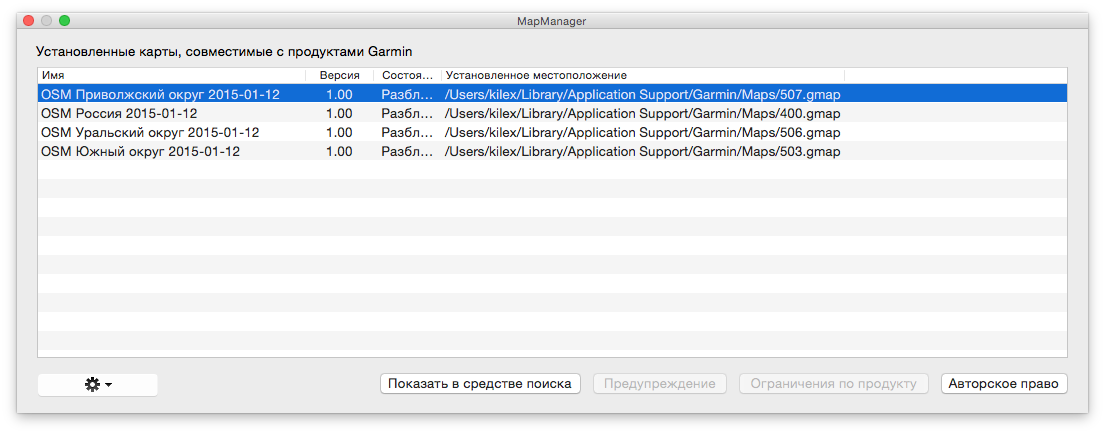Click the 'Ограничения по продукту' button
This screenshot has height=434, width=1105.
pyautogui.click(x=833, y=384)
